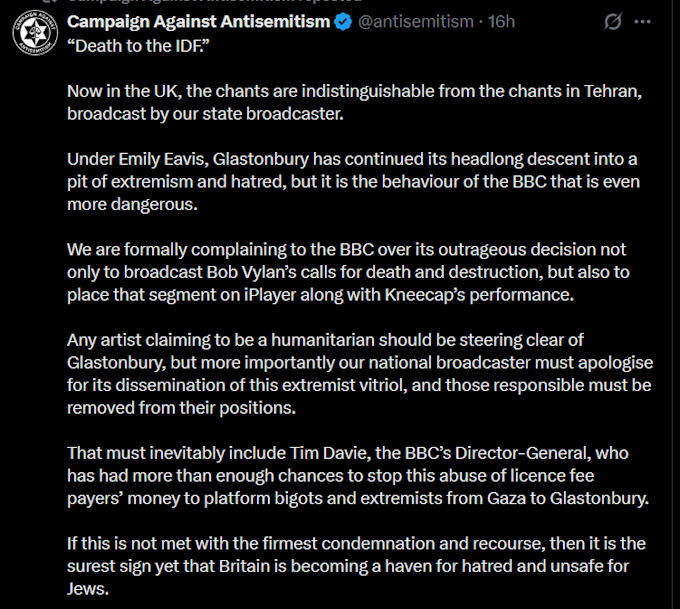Open Grok explain-this-post icon
Image resolution: width=680 pixels, height=609 pixels.
[613, 21]
